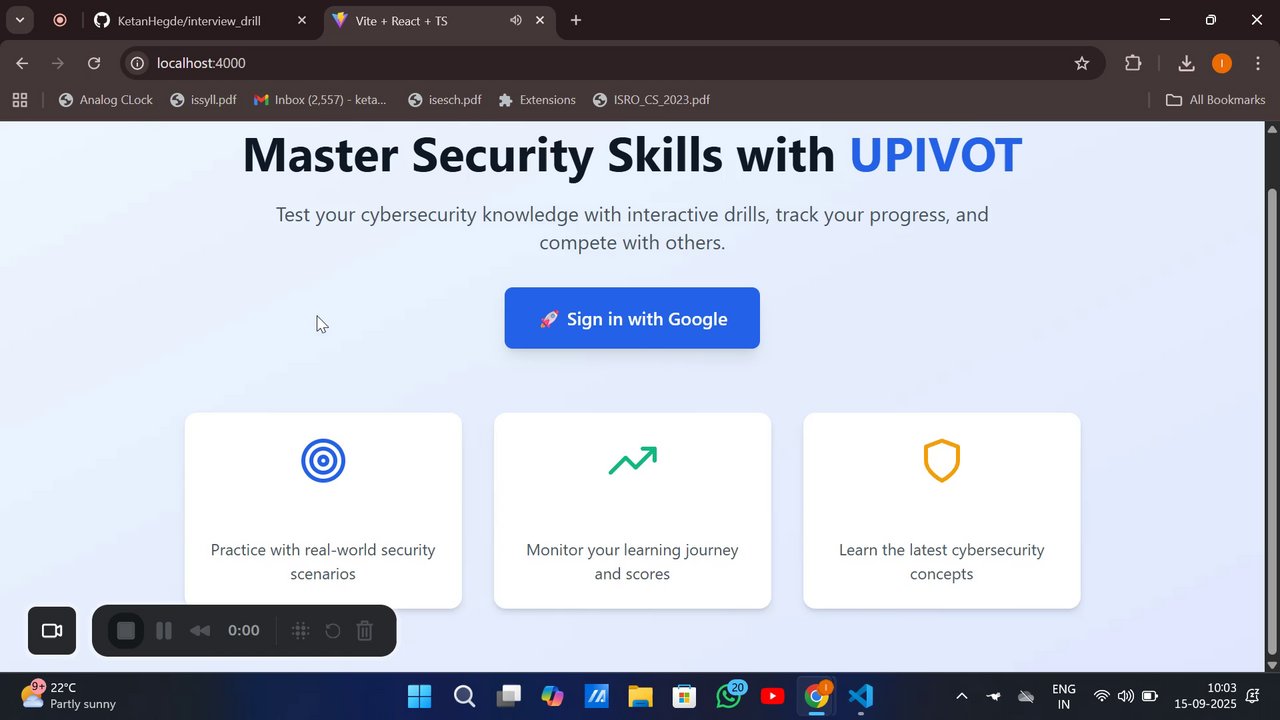The image size is (1280, 720).
Task: Open the Extensions puzzle icon
Action: pos(1133,63)
